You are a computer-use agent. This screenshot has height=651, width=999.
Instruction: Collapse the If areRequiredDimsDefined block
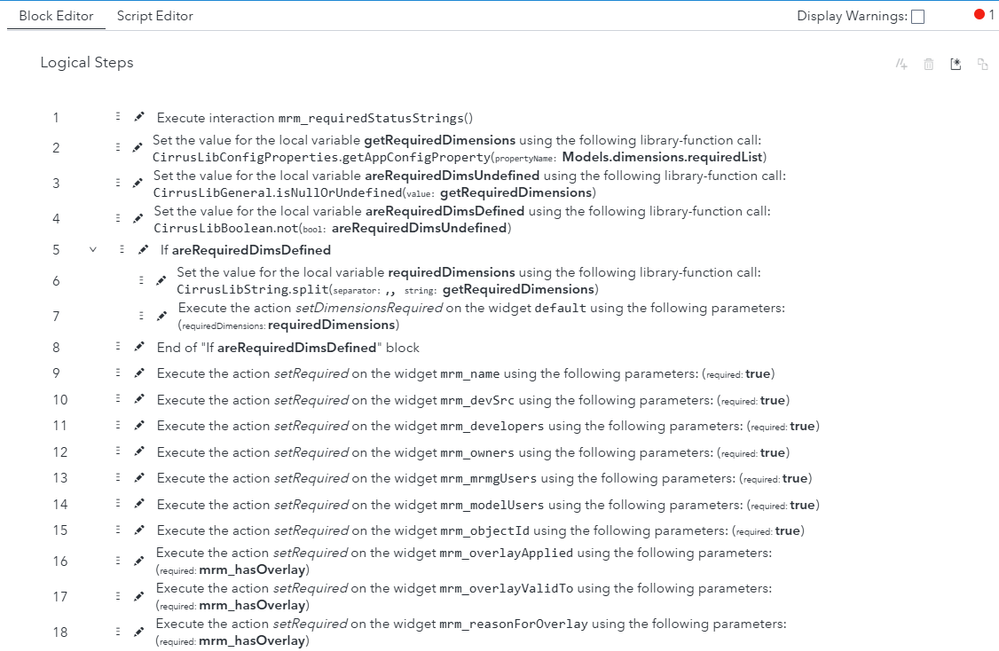pyautogui.click(x=93, y=250)
